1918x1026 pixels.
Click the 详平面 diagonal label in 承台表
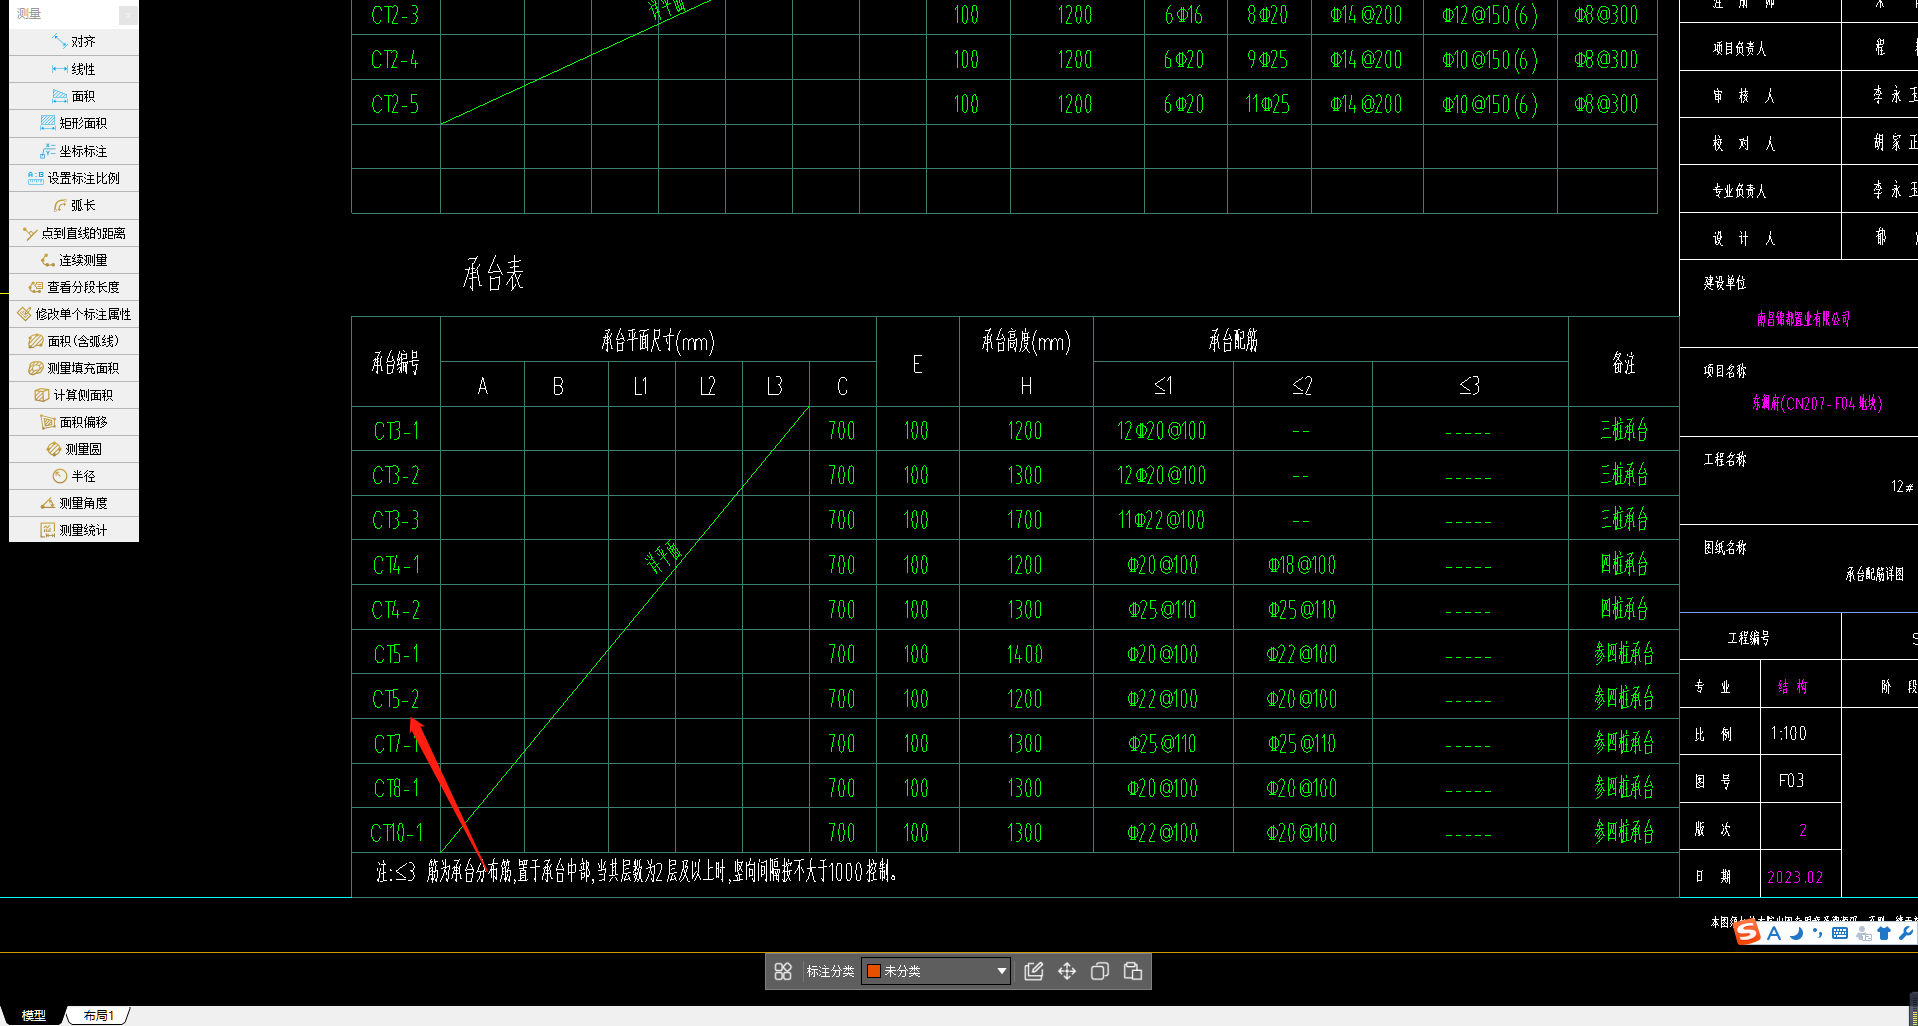click(x=663, y=557)
